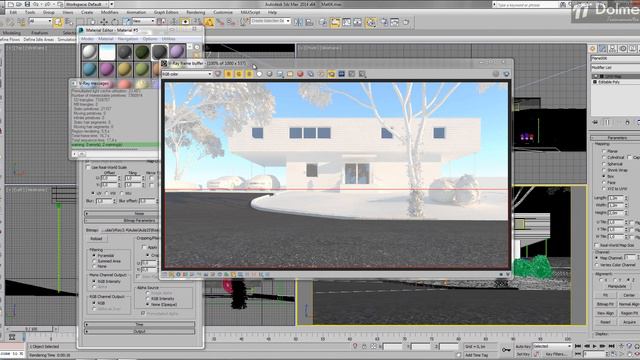Open the View reference coordinate dropdown
640x360 pixels.
pyautogui.click(x=143, y=21)
